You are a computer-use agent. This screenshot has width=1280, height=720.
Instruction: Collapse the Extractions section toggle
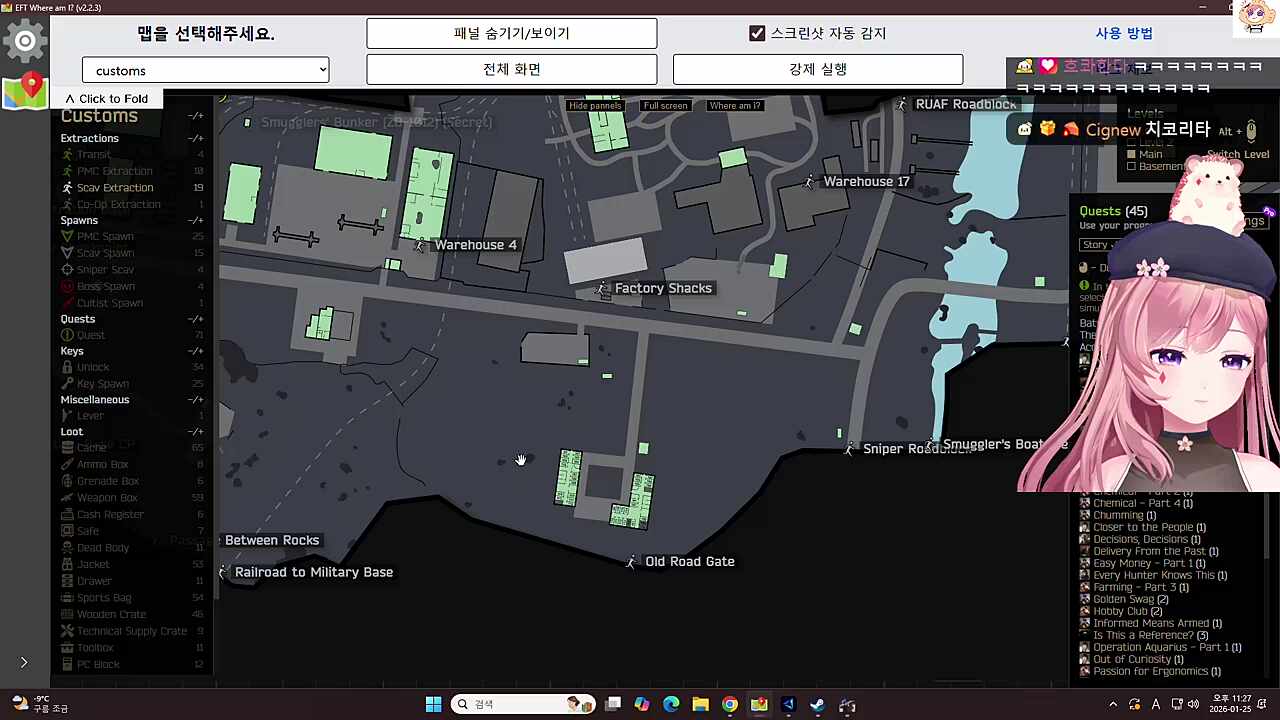click(196, 138)
